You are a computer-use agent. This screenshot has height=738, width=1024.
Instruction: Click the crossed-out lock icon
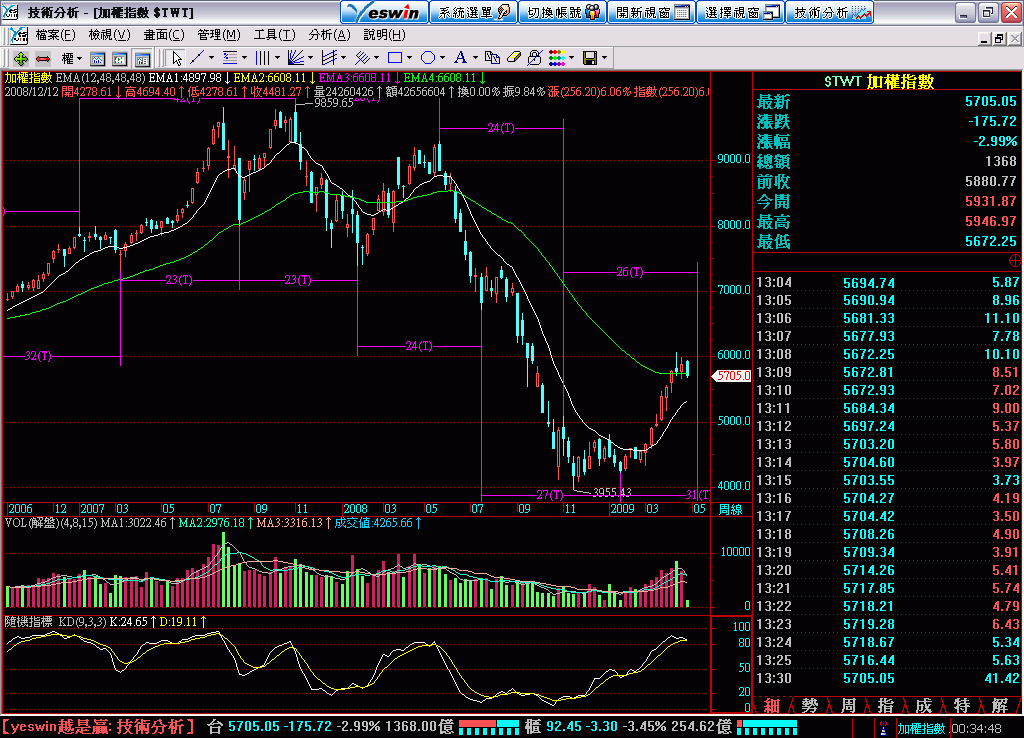(x=535, y=58)
